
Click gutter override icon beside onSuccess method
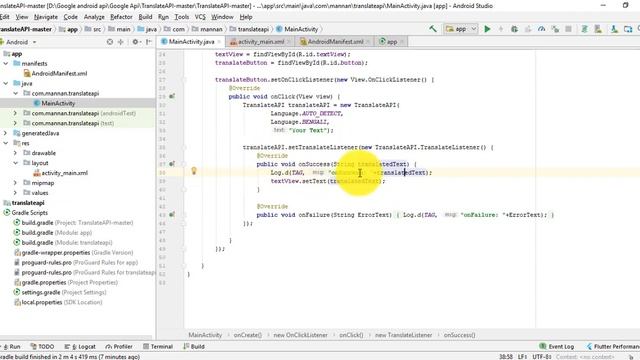[172, 164]
